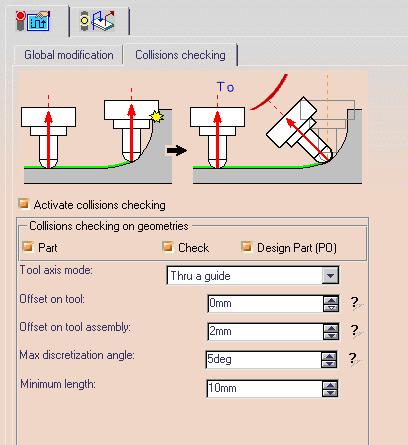408x445 pixels.
Task: Open the Tool axis mode dropdown arrow
Action: click(x=330, y=275)
